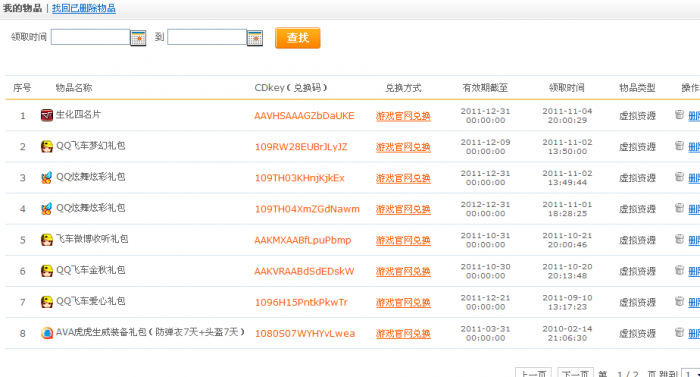Click trash icon for QQ飞车梦幻礼包 row

click(x=679, y=146)
